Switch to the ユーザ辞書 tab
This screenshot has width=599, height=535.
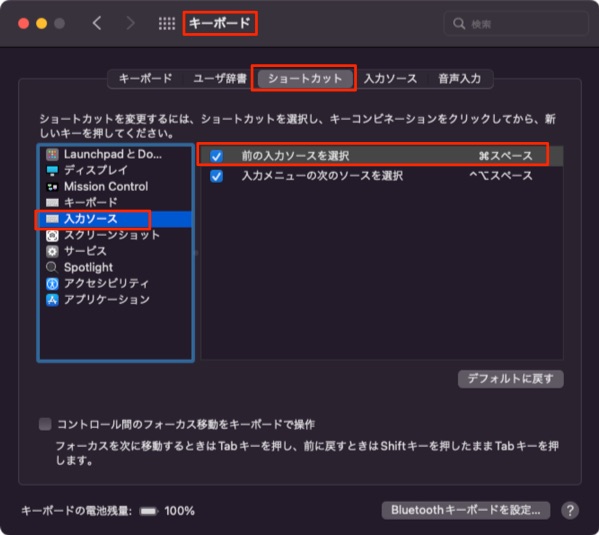[x=220, y=79]
